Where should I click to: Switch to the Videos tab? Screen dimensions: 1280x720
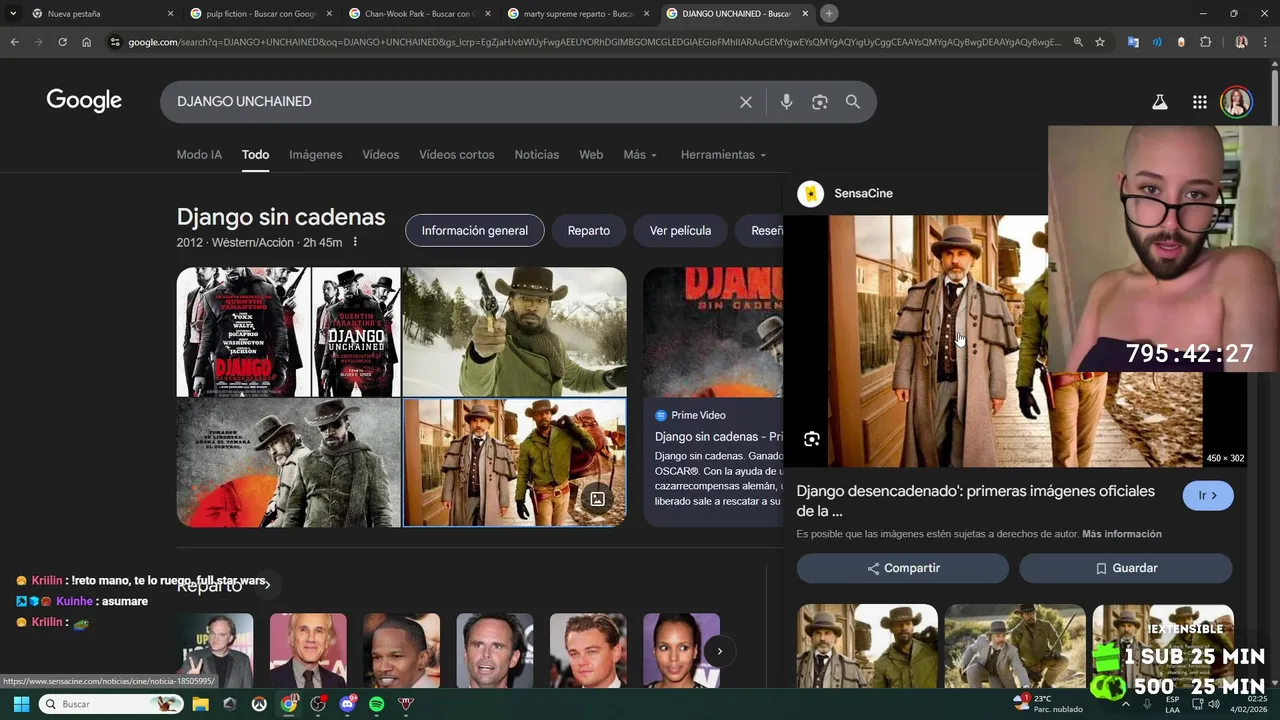[380, 155]
